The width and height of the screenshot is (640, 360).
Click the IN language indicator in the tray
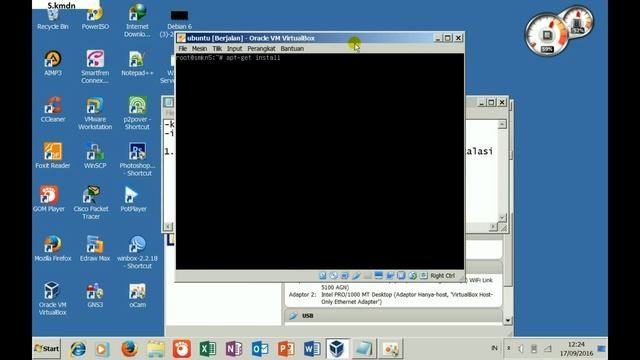pyautogui.click(x=494, y=348)
